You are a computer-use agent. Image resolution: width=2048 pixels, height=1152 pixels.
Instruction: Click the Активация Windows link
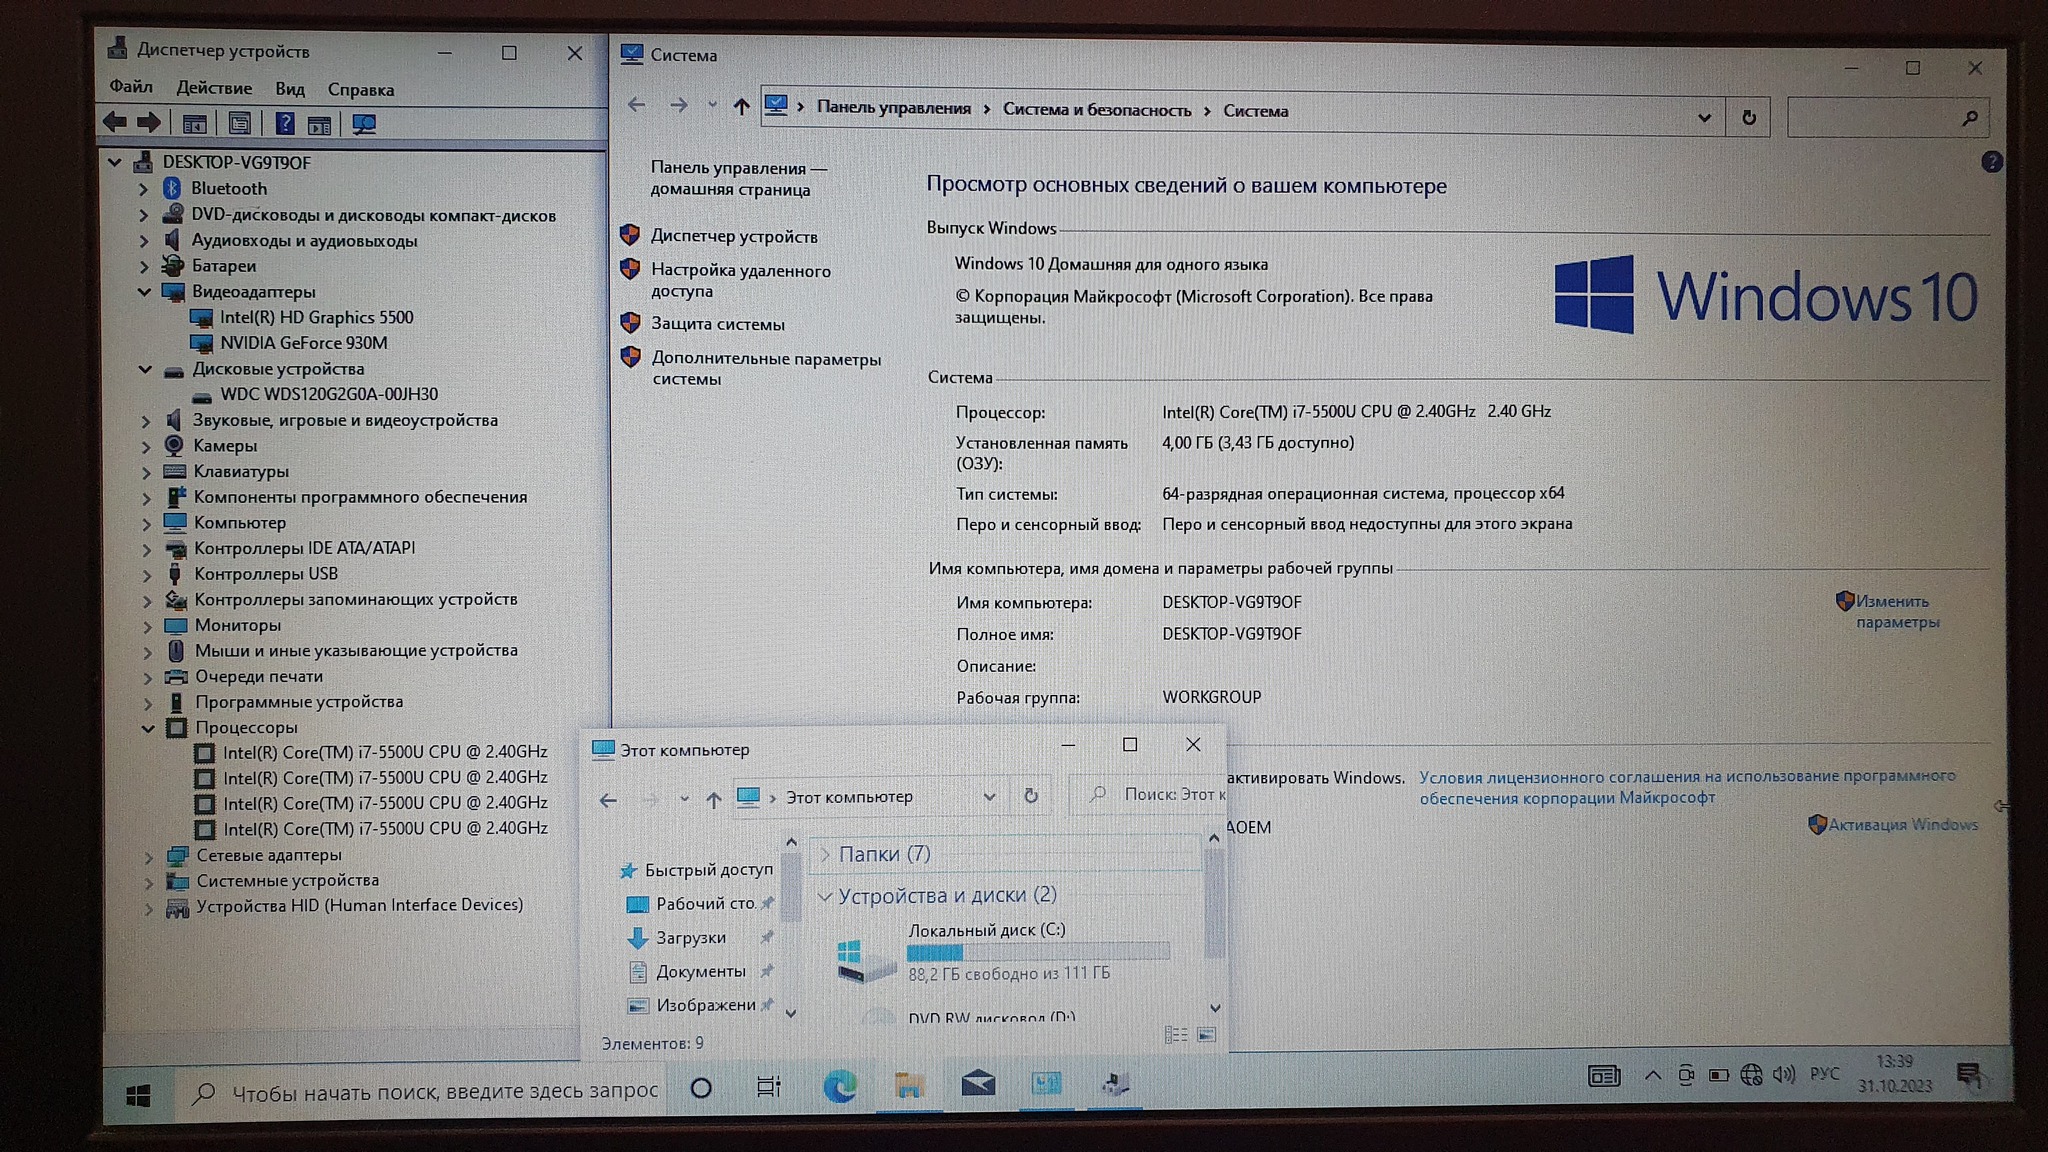pyautogui.click(x=1902, y=825)
